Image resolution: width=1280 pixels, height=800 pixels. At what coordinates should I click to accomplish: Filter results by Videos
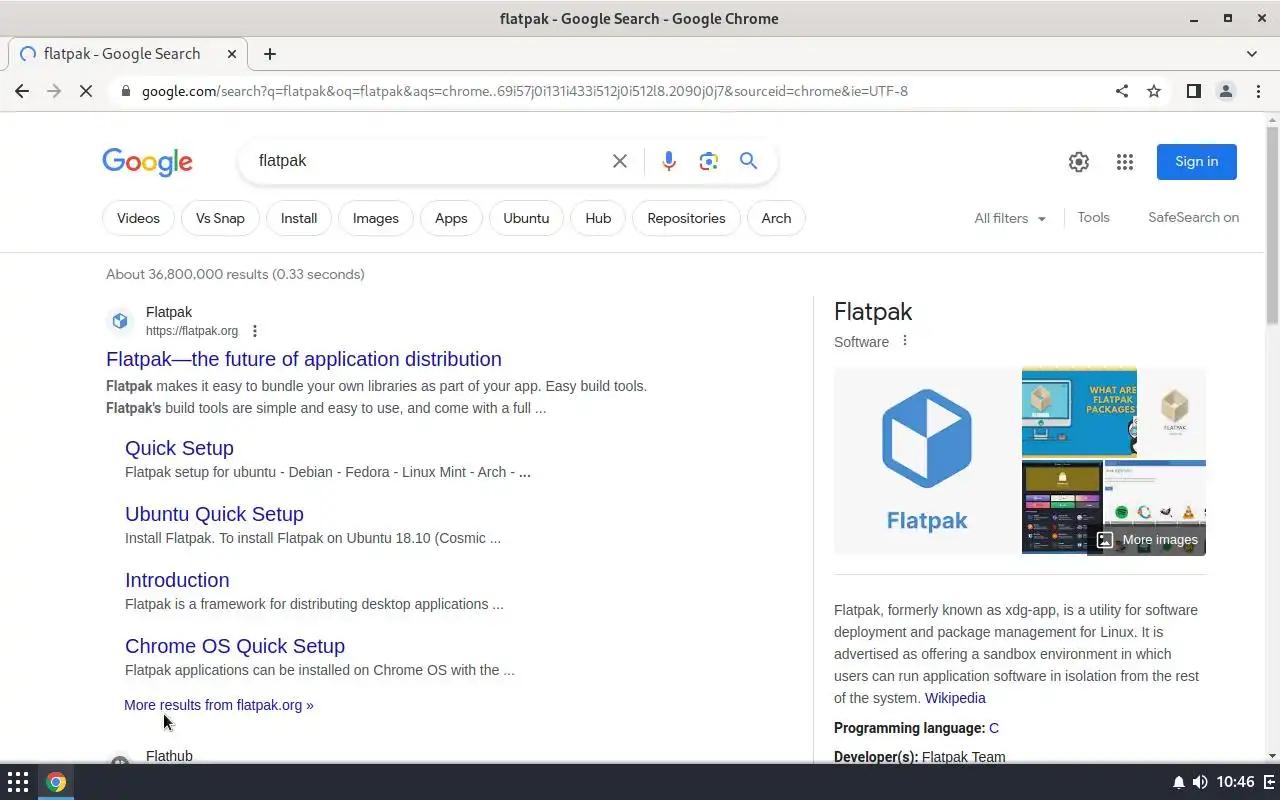pos(138,218)
